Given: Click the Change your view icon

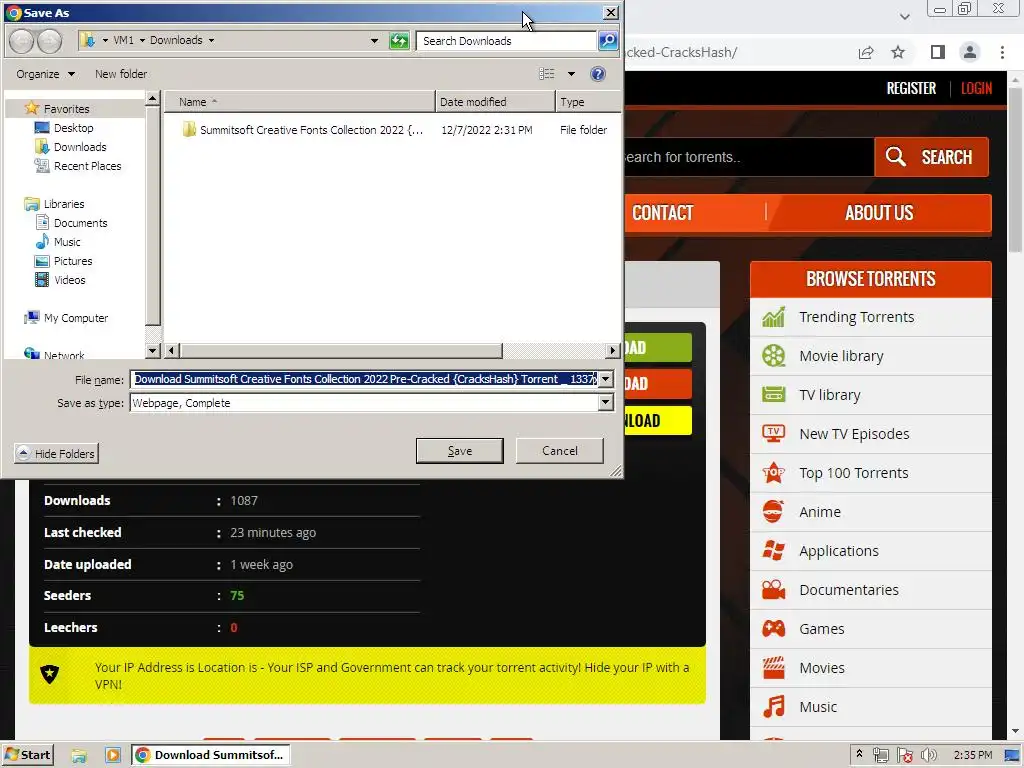Looking at the screenshot, I should (547, 74).
